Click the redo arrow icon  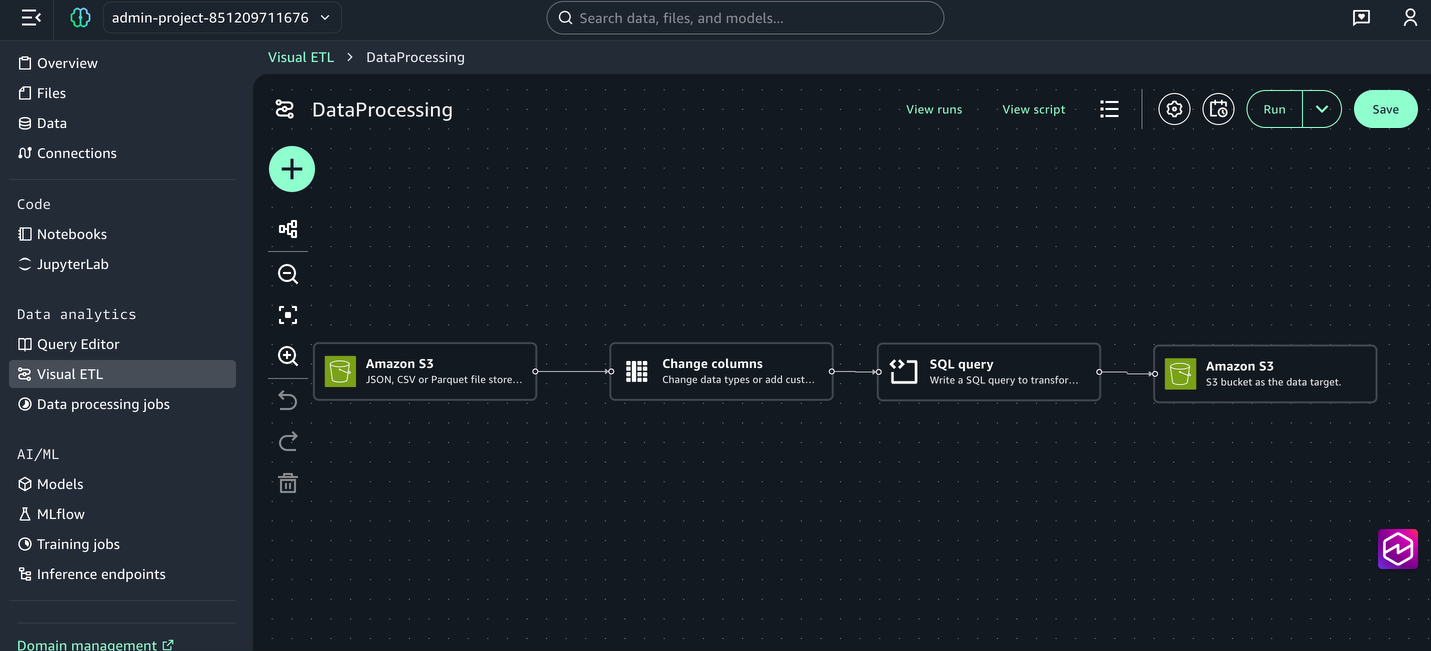[288, 441]
